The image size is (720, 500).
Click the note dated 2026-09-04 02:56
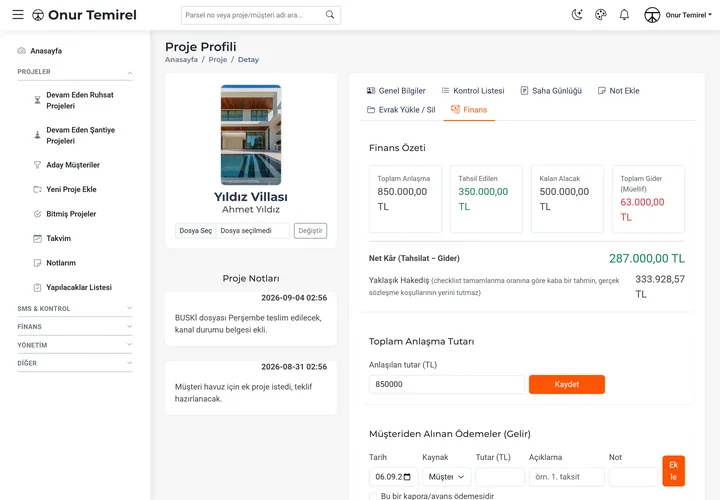tap(251, 319)
